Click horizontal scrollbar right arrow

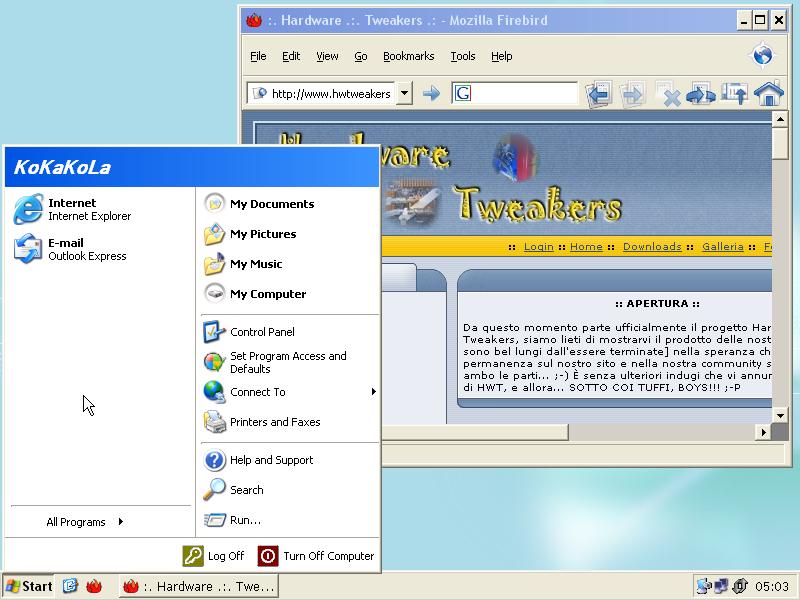763,432
